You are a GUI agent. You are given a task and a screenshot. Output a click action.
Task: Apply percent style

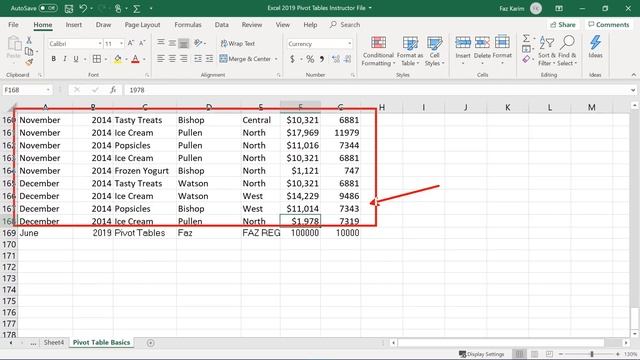[310, 59]
